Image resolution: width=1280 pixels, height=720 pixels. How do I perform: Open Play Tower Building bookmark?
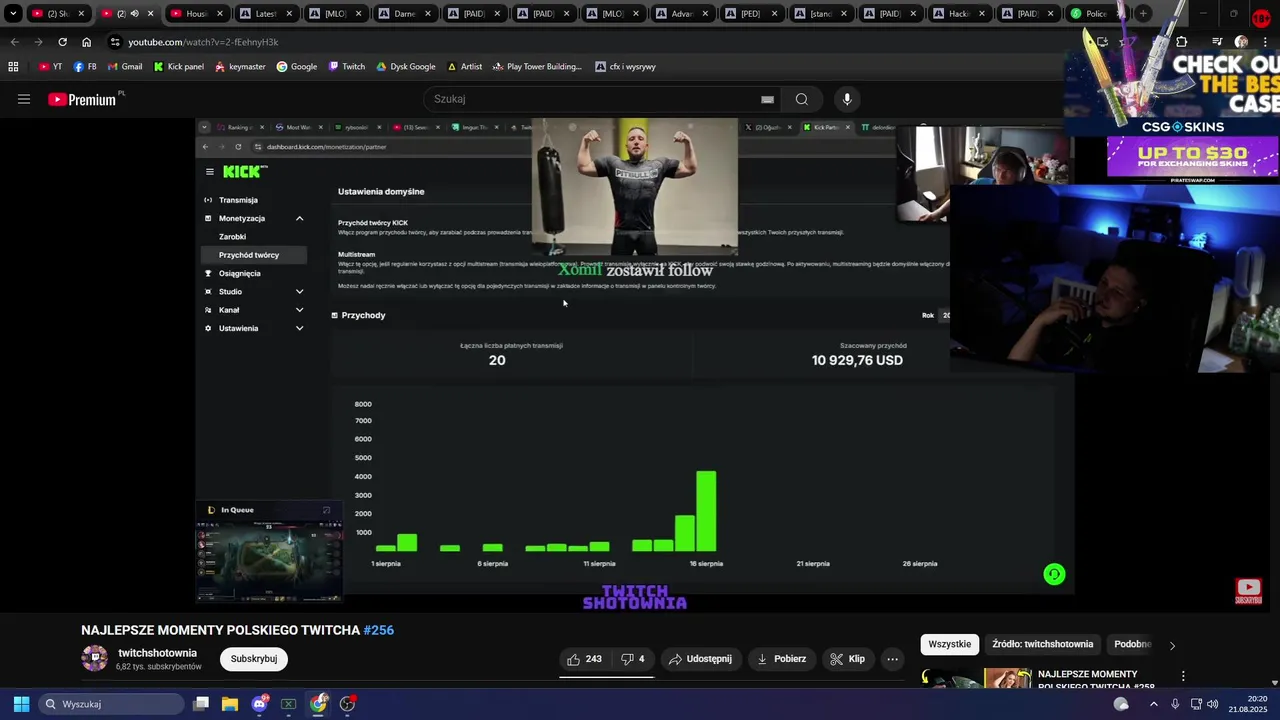(537, 66)
